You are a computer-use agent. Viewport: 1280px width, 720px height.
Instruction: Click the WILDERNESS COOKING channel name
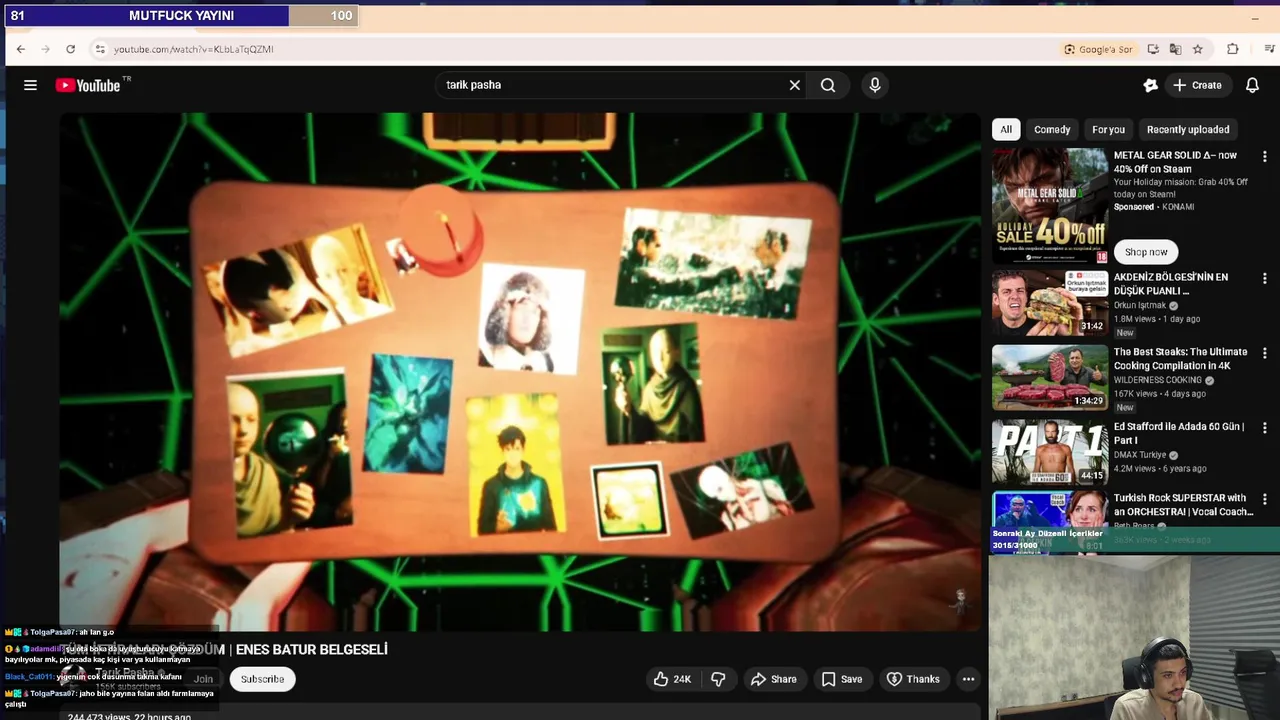pyautogui.click(x=1158, y=380)
